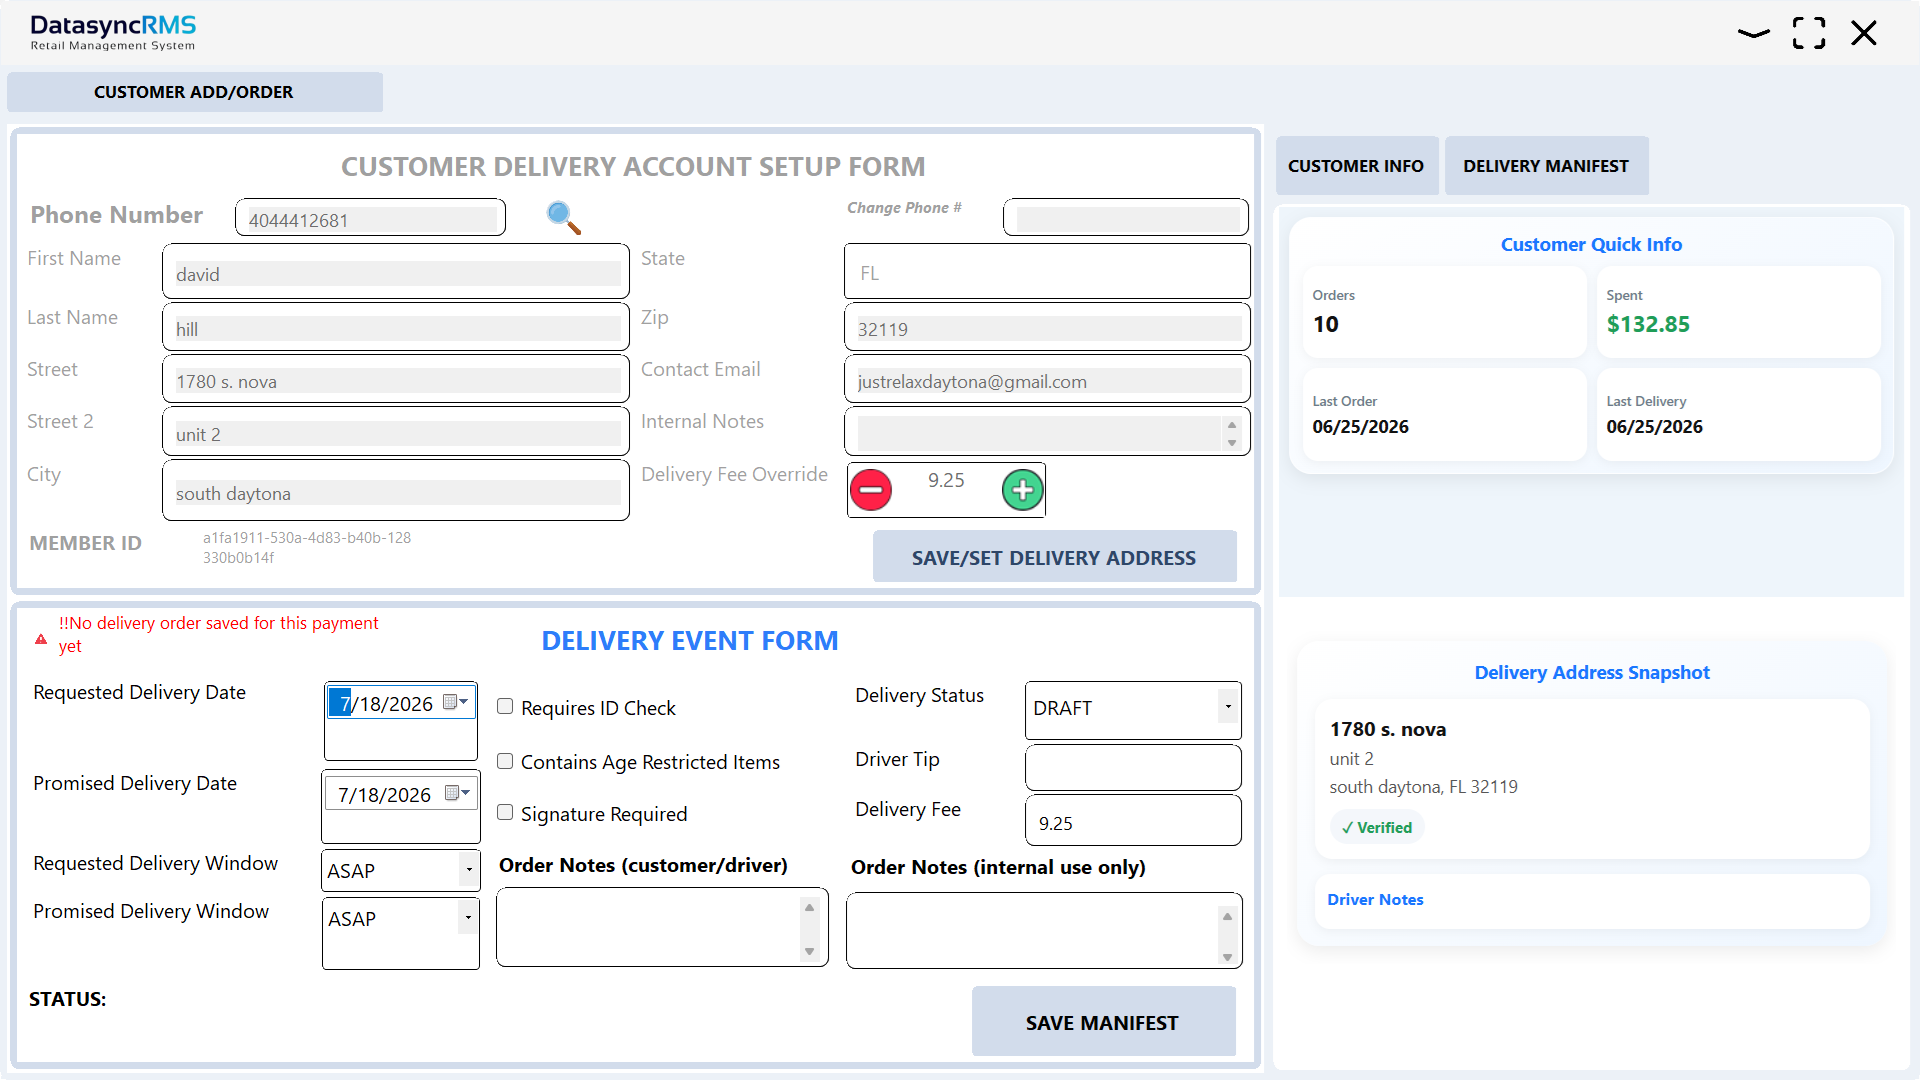The image size is (1920, 1080).
Task: Click the Spent $132.85 value
Action: 1648,324
